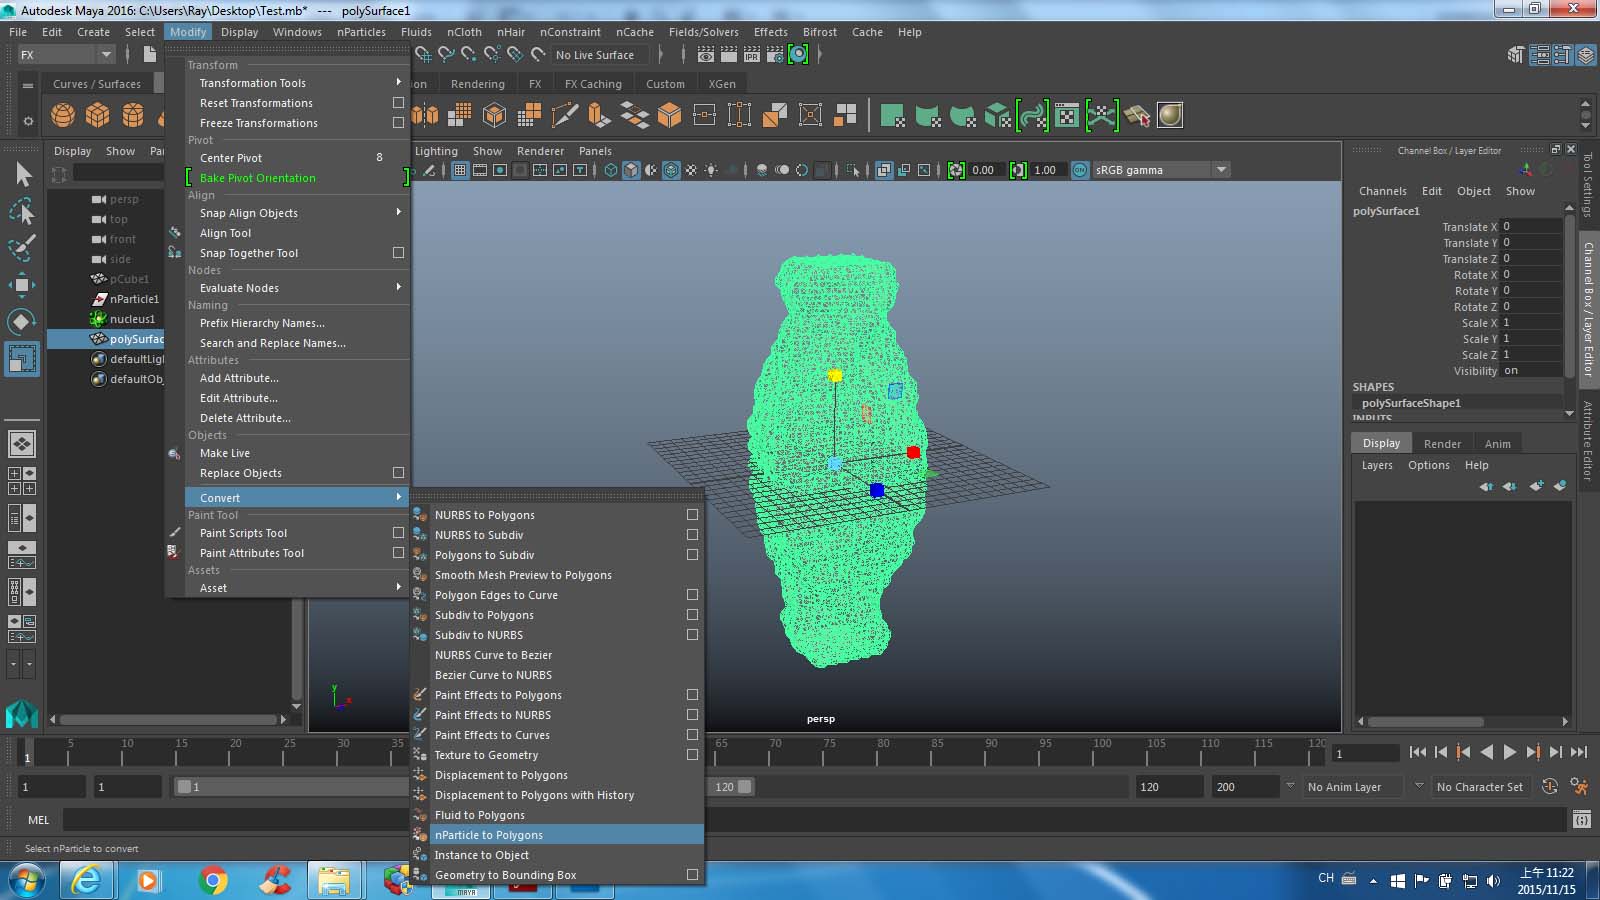Open the FX menu set dropdown

click(65, 55)
